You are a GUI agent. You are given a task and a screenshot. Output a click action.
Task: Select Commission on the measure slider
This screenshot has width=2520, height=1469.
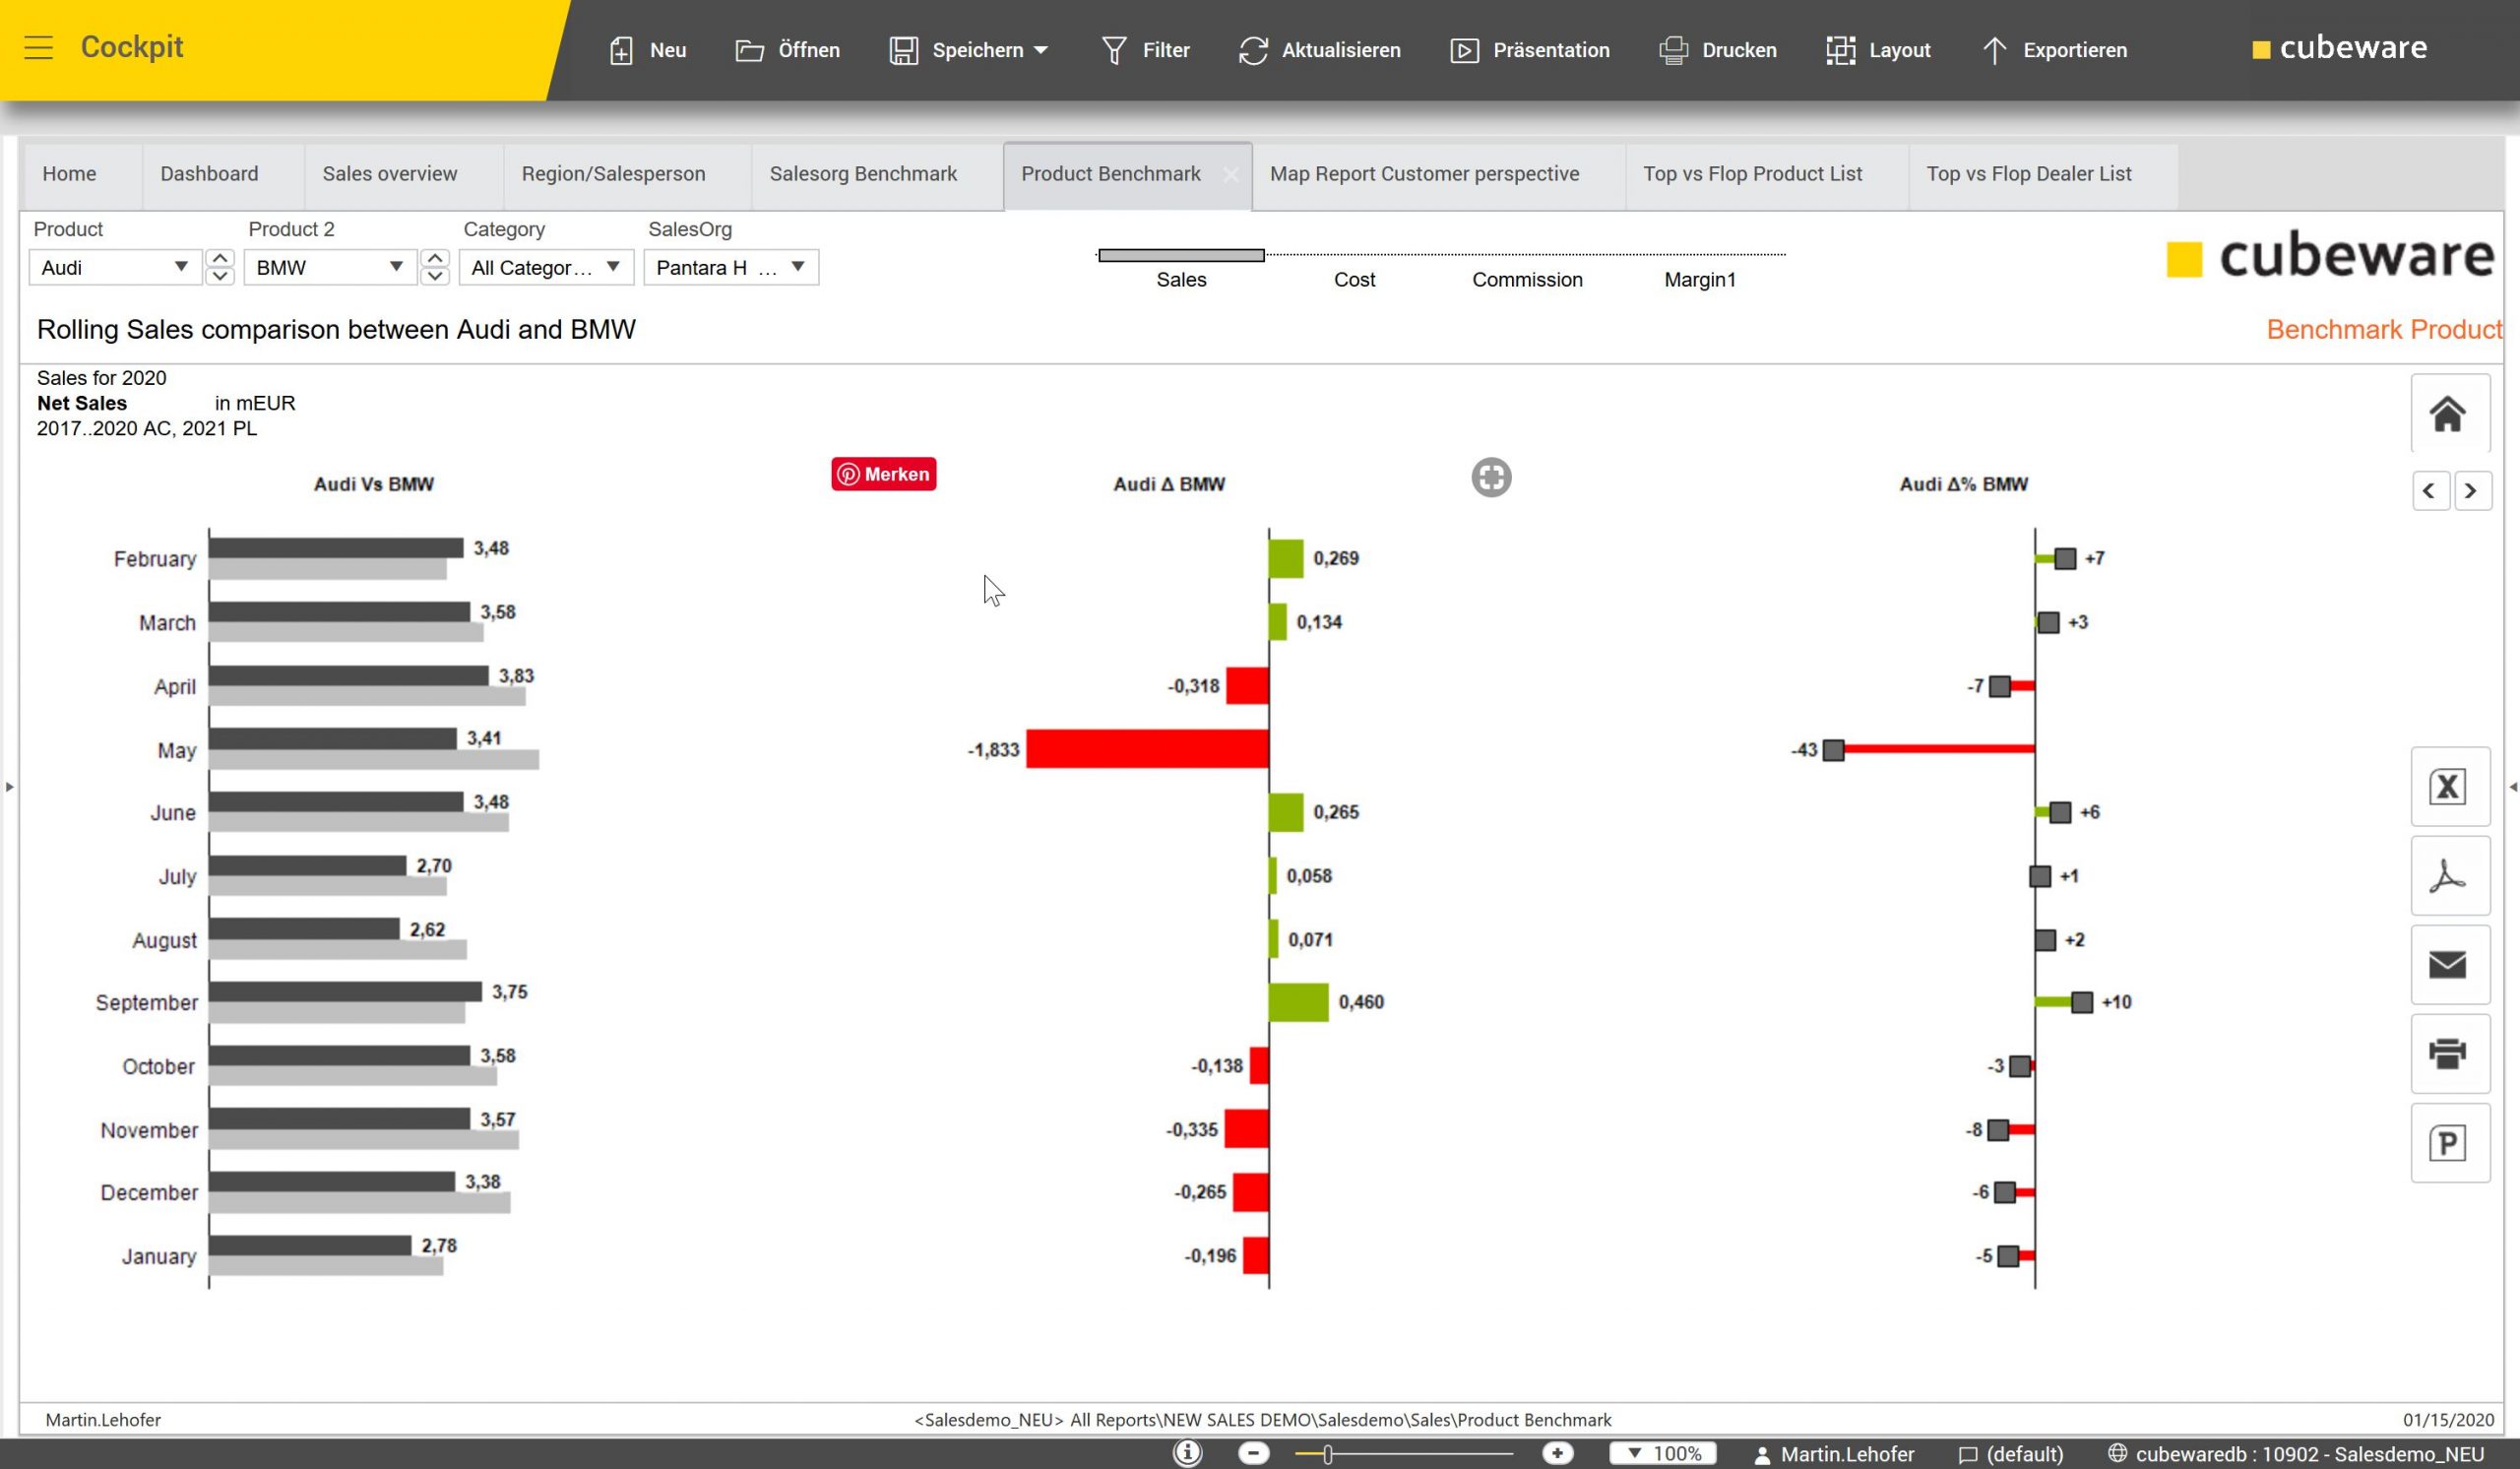1527,280
